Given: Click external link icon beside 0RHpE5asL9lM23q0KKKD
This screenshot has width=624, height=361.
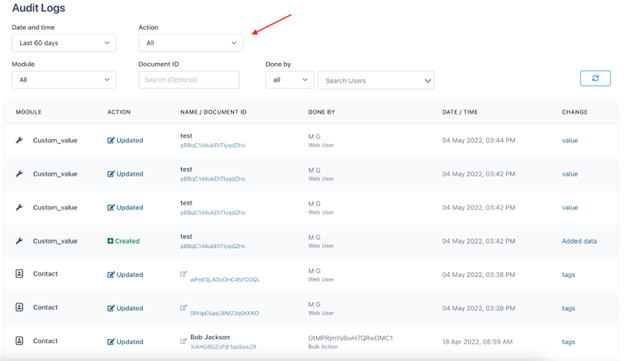Looking at the screenshot, I should click(x=183, y=307).
